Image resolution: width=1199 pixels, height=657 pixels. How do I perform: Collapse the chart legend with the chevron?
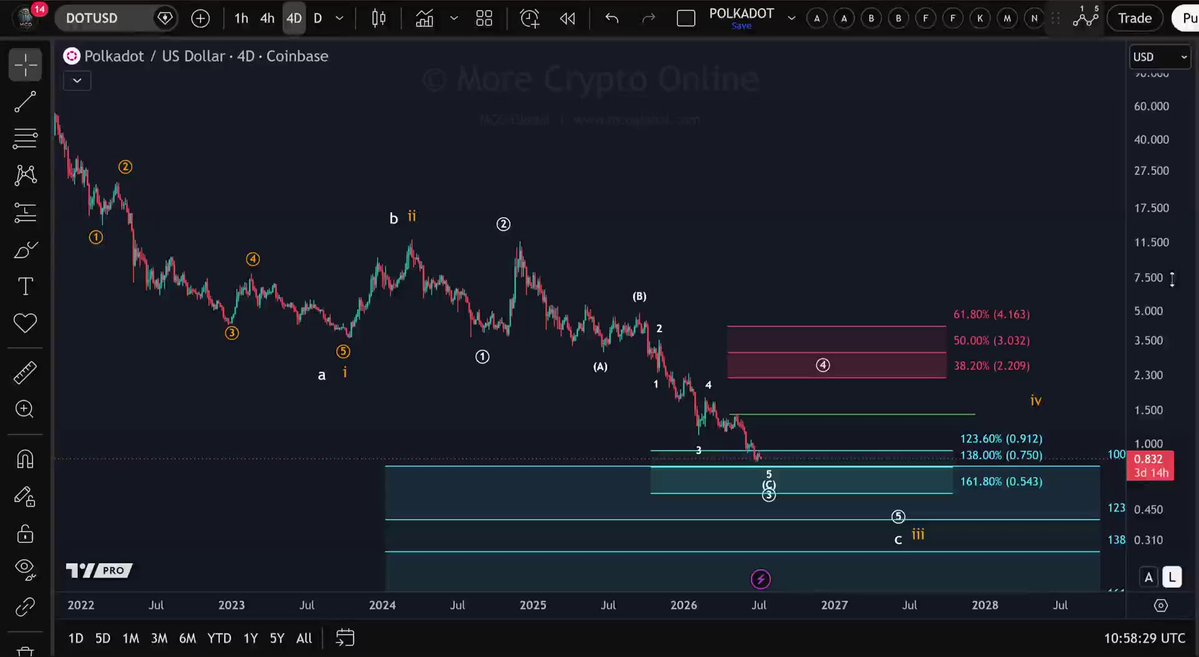click(77, 80)
